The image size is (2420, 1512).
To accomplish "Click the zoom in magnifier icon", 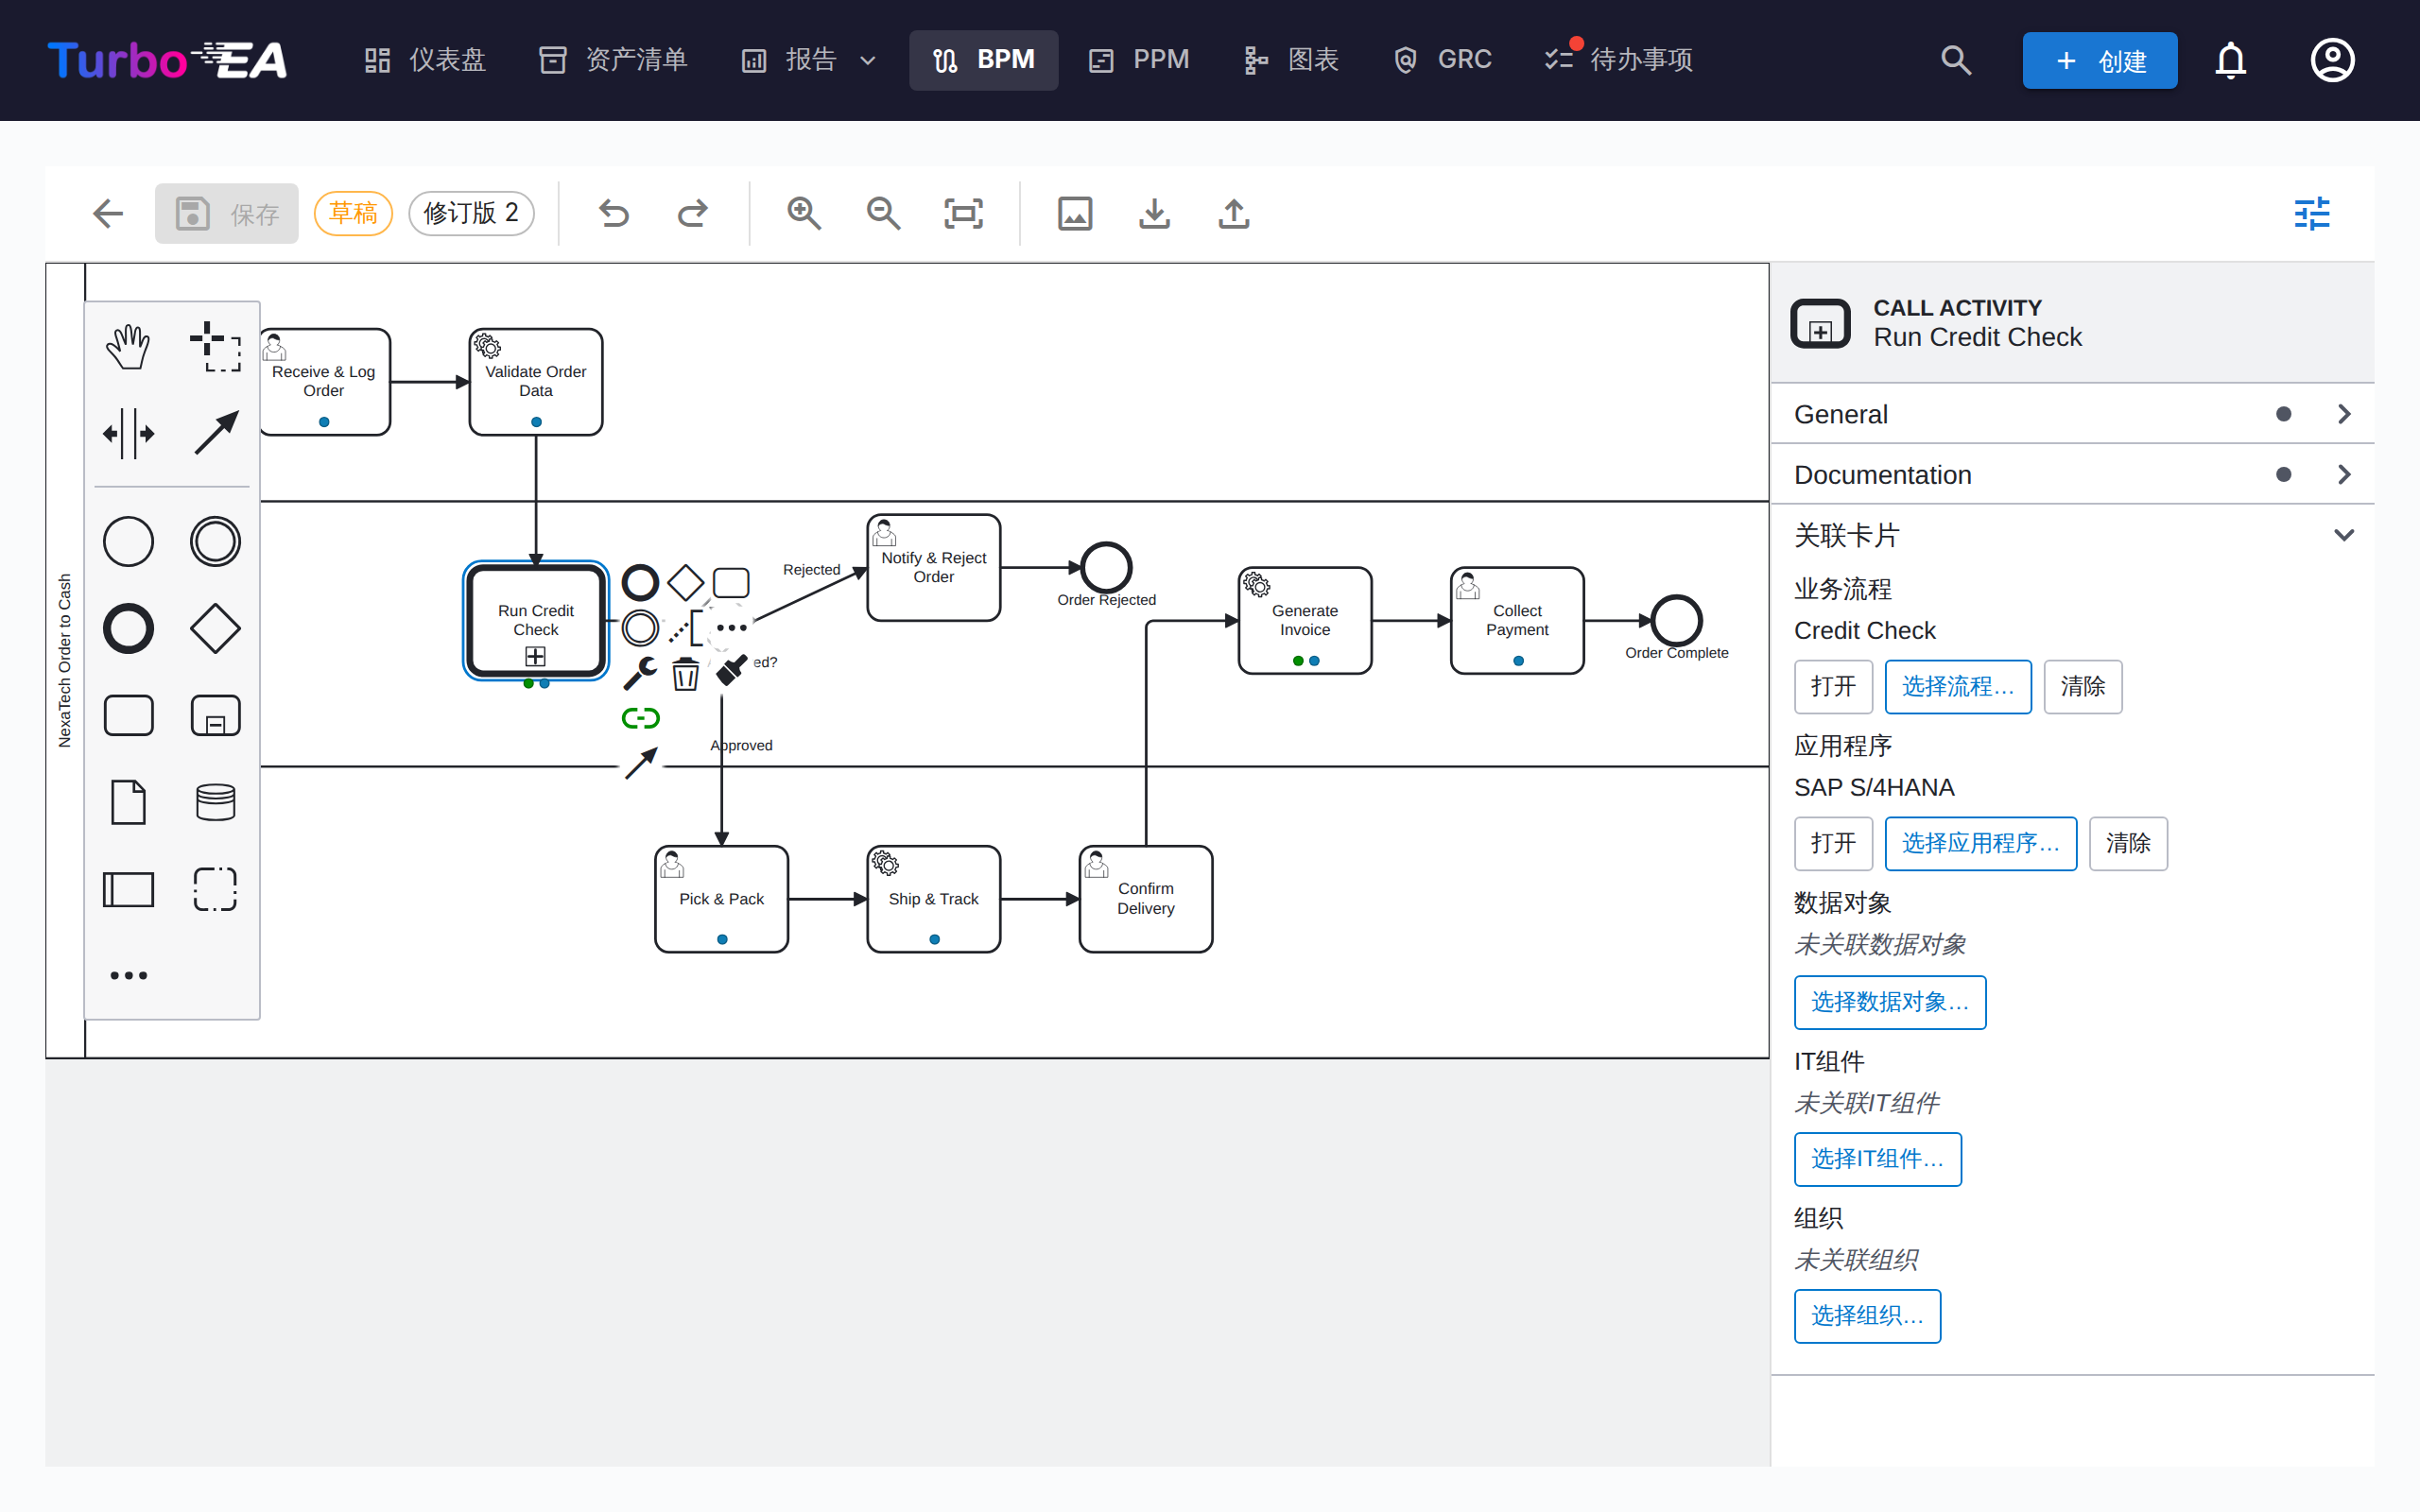I will pos(804,213).
